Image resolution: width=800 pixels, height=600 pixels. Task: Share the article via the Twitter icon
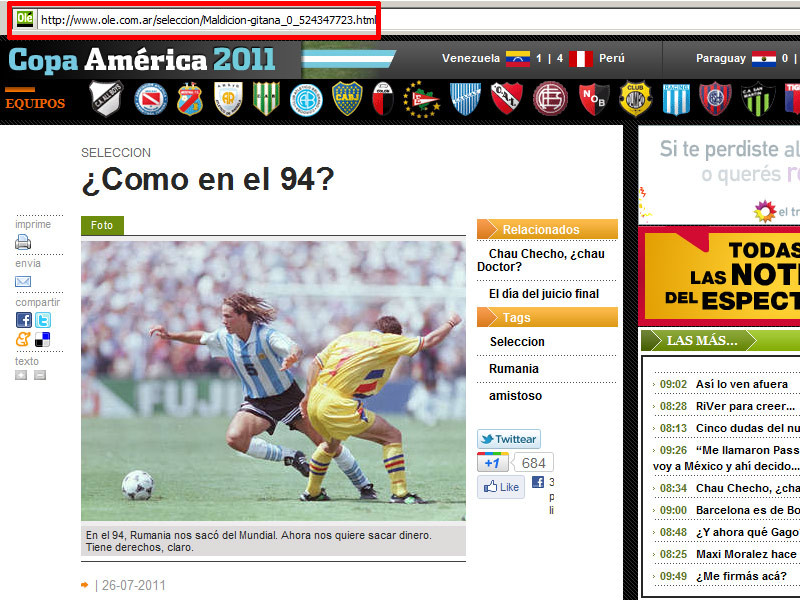[43, 320]
